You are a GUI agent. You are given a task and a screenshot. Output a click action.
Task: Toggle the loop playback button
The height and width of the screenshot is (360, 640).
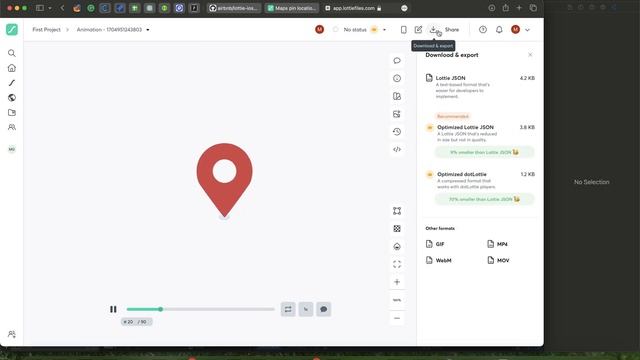click(288, 309)
